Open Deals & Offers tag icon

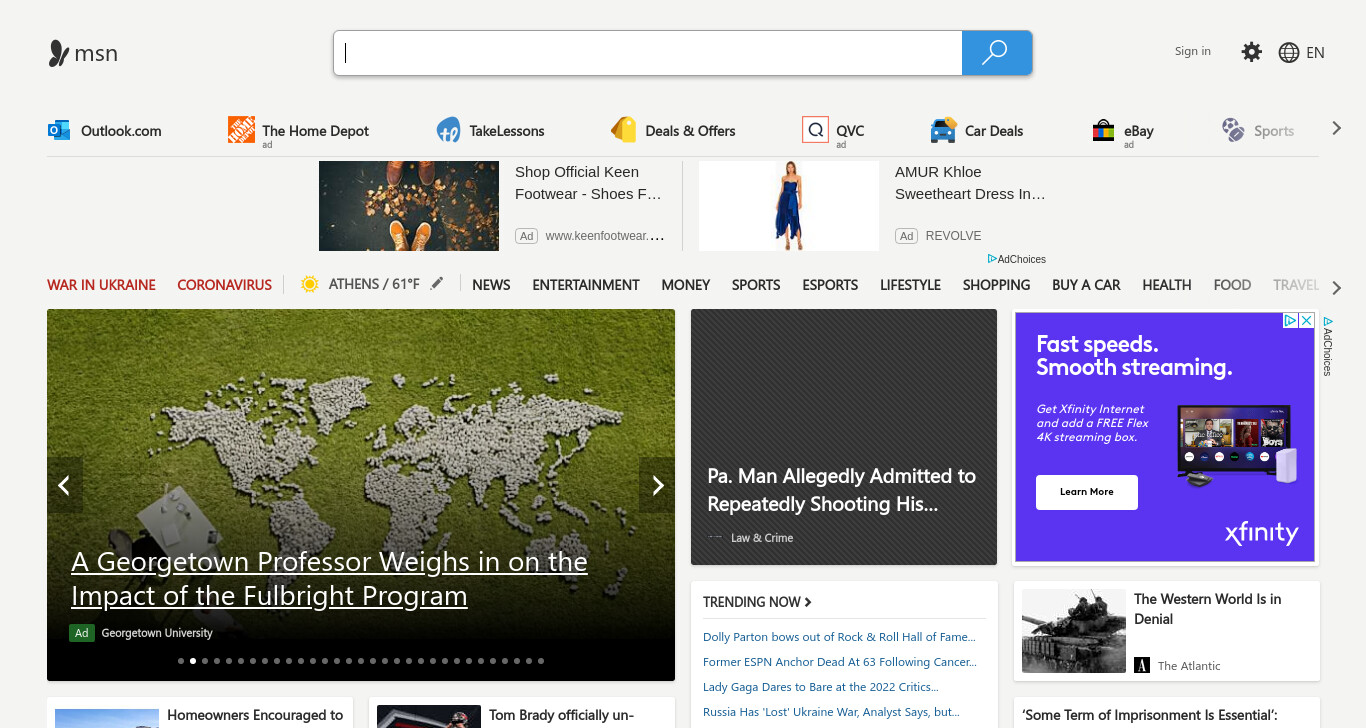[x=624, y=130]
